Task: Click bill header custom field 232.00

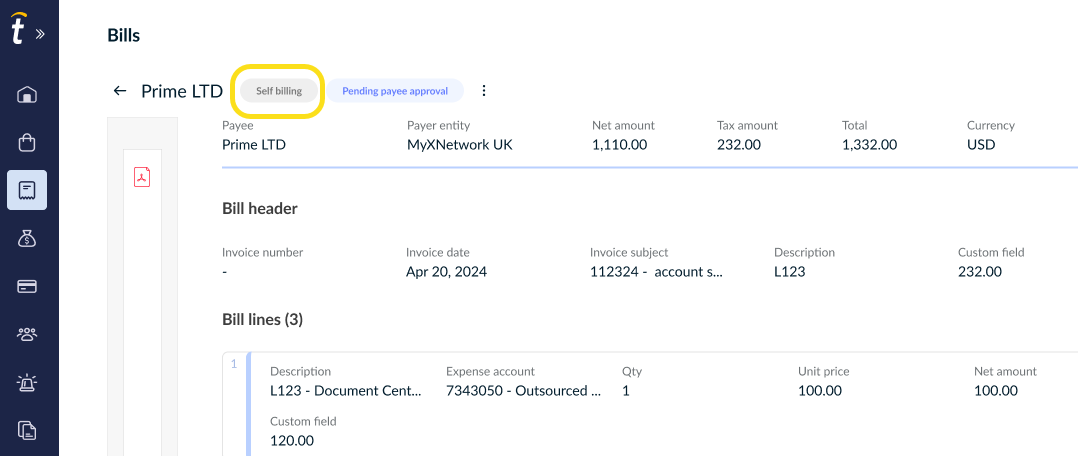Action: tap(980, 272)
